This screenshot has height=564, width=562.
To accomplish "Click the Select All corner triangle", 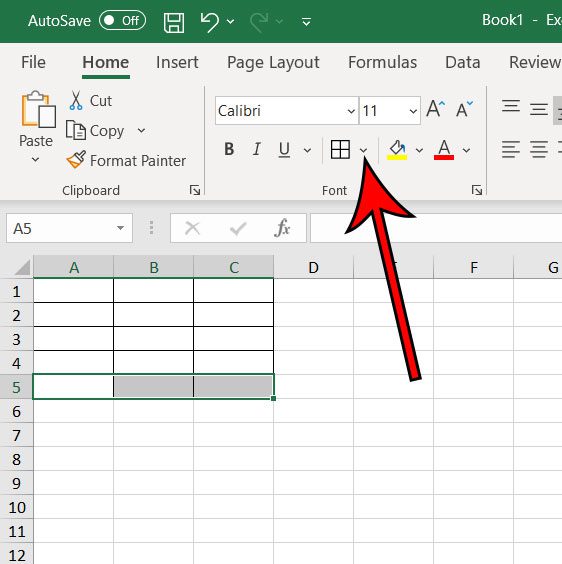I will [22, 267].
